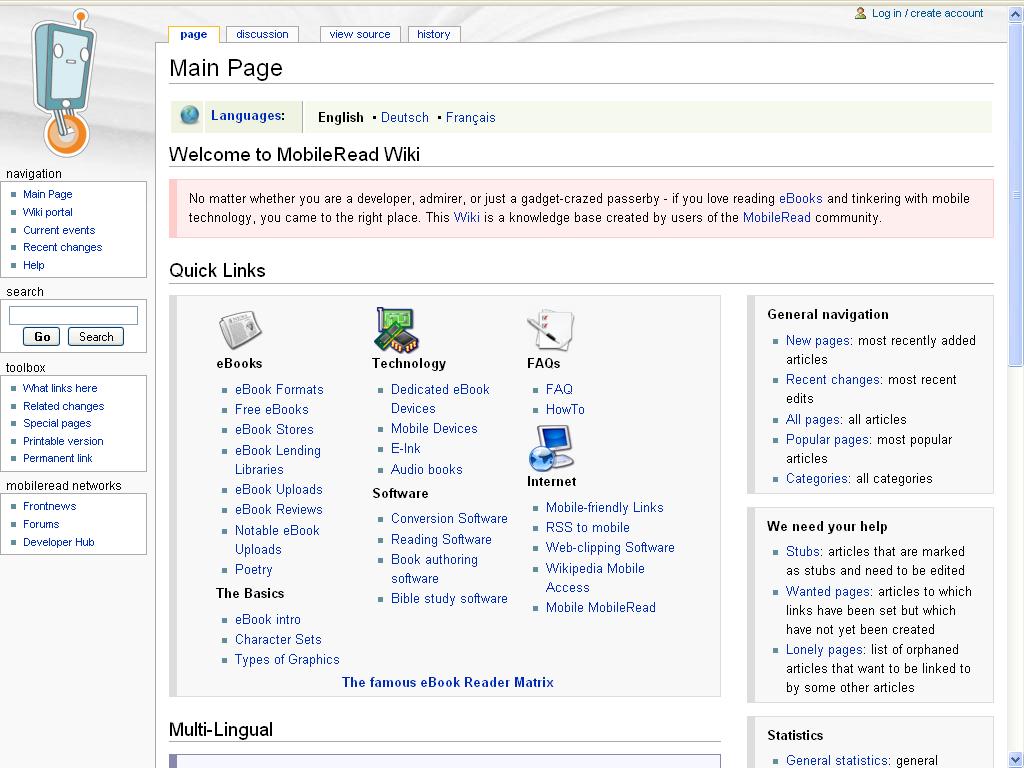Open the E-Ink link
The image size is (1024, 768).
point(406,449)
